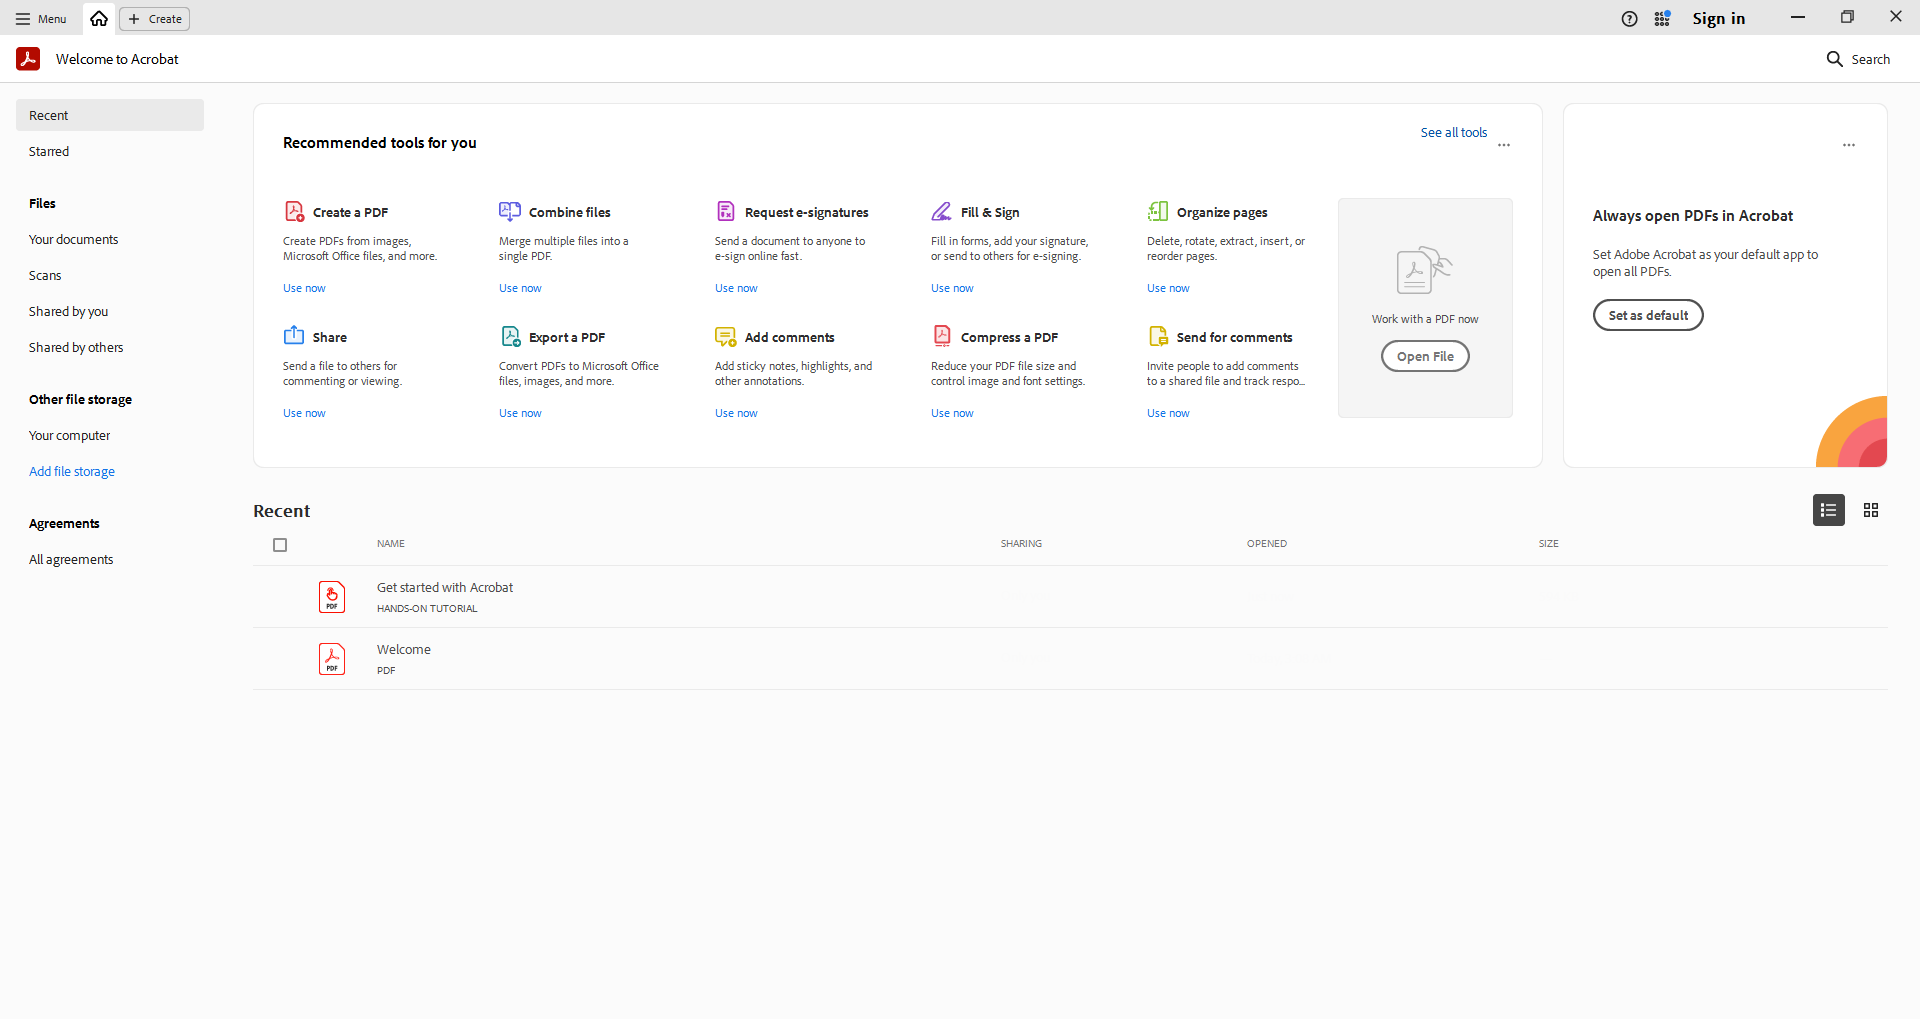Check the select-all checkbox in Recent list
Screen dimensions: 1920x1019
tap(280, 545)
